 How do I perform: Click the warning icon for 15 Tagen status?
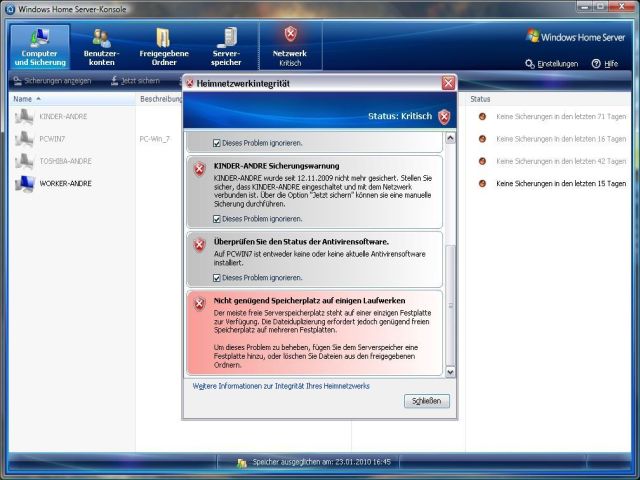[482, 184]
